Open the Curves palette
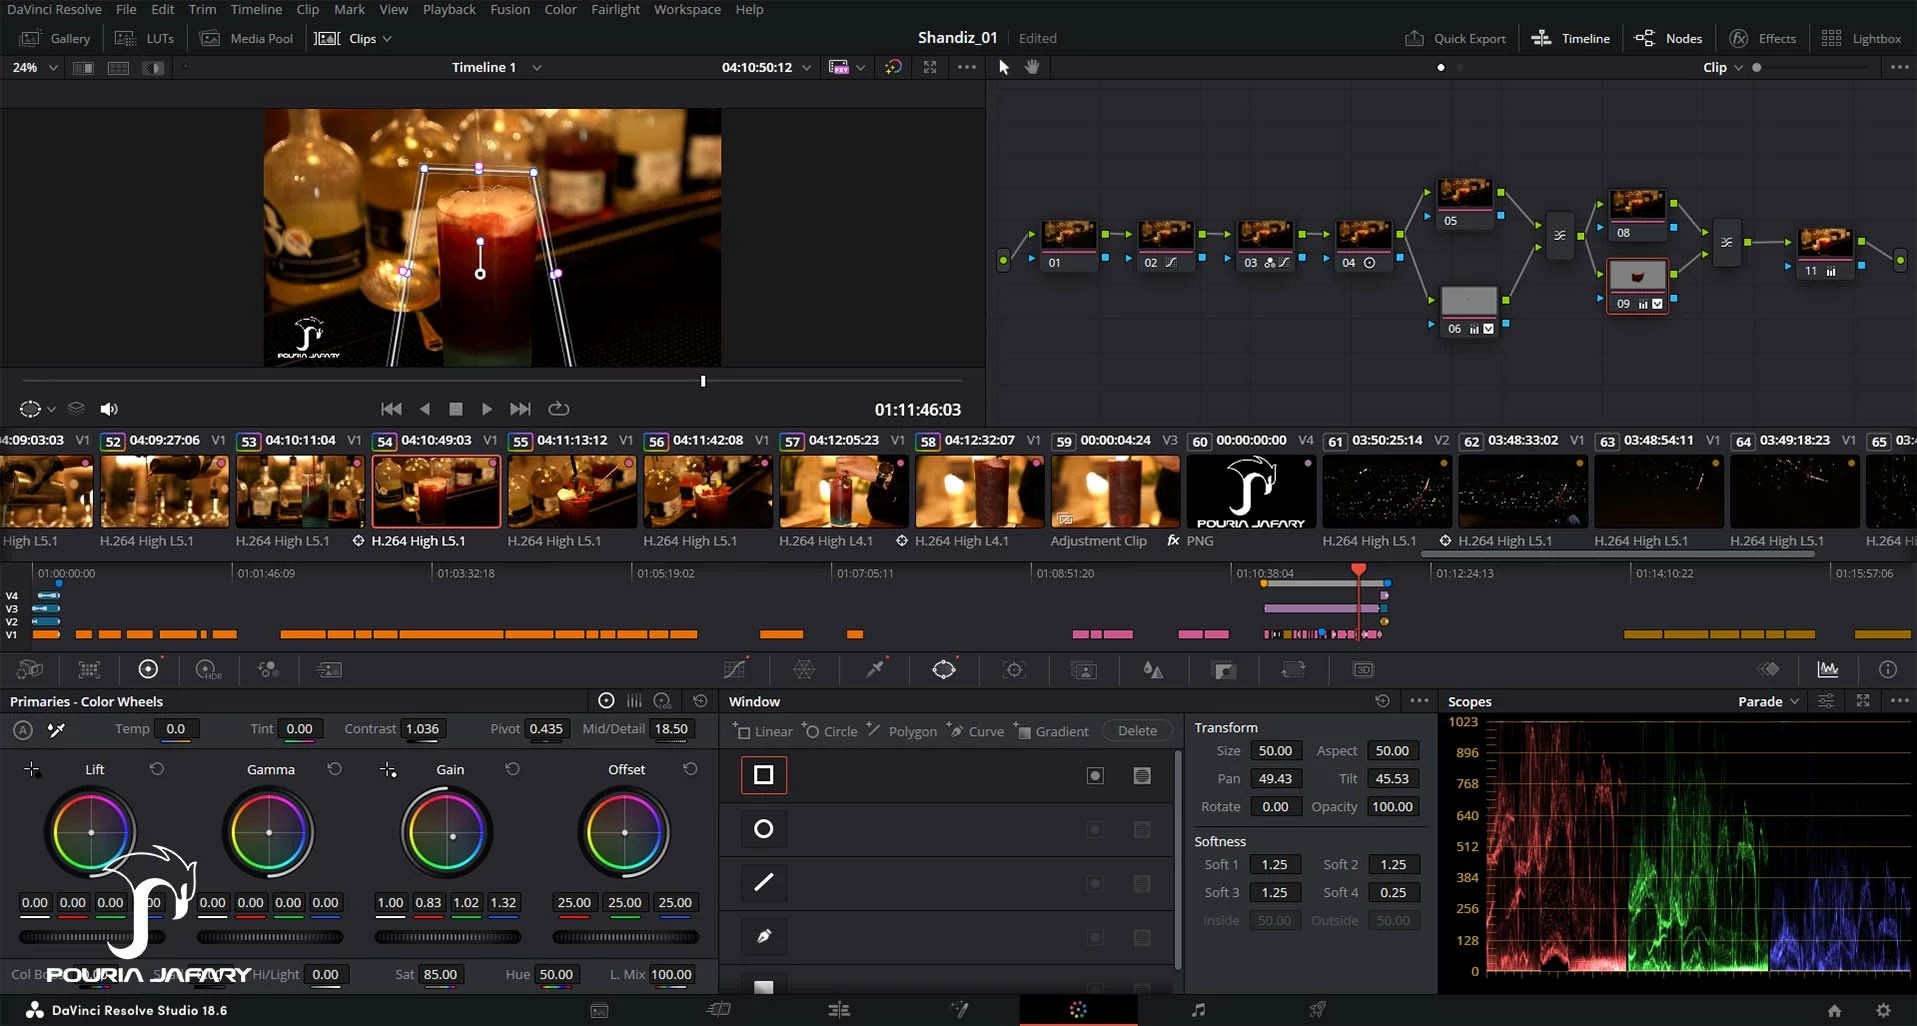 tap(735, 669)
